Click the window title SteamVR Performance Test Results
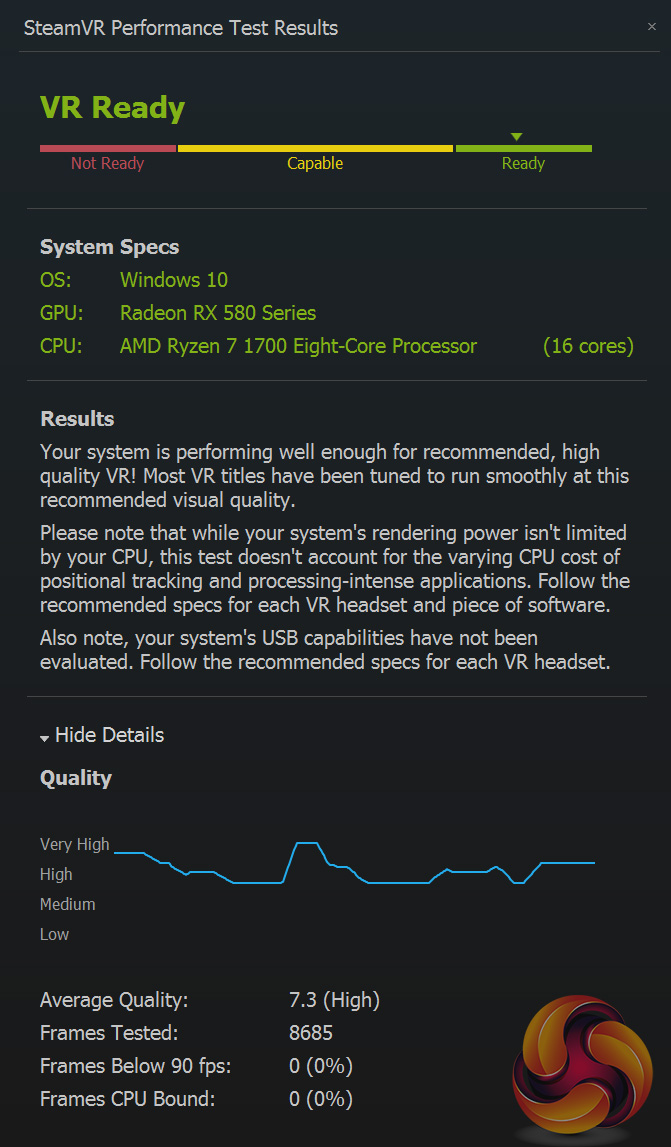 point(180,28)
